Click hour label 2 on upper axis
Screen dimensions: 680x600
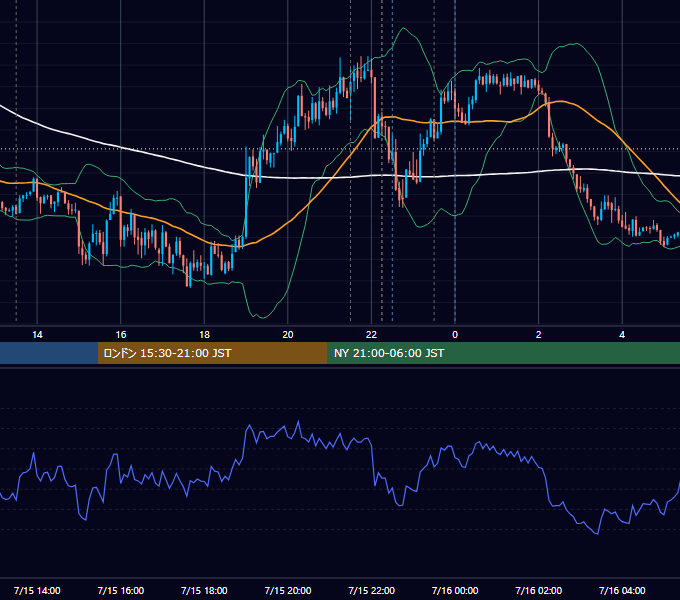click(539, 335)
